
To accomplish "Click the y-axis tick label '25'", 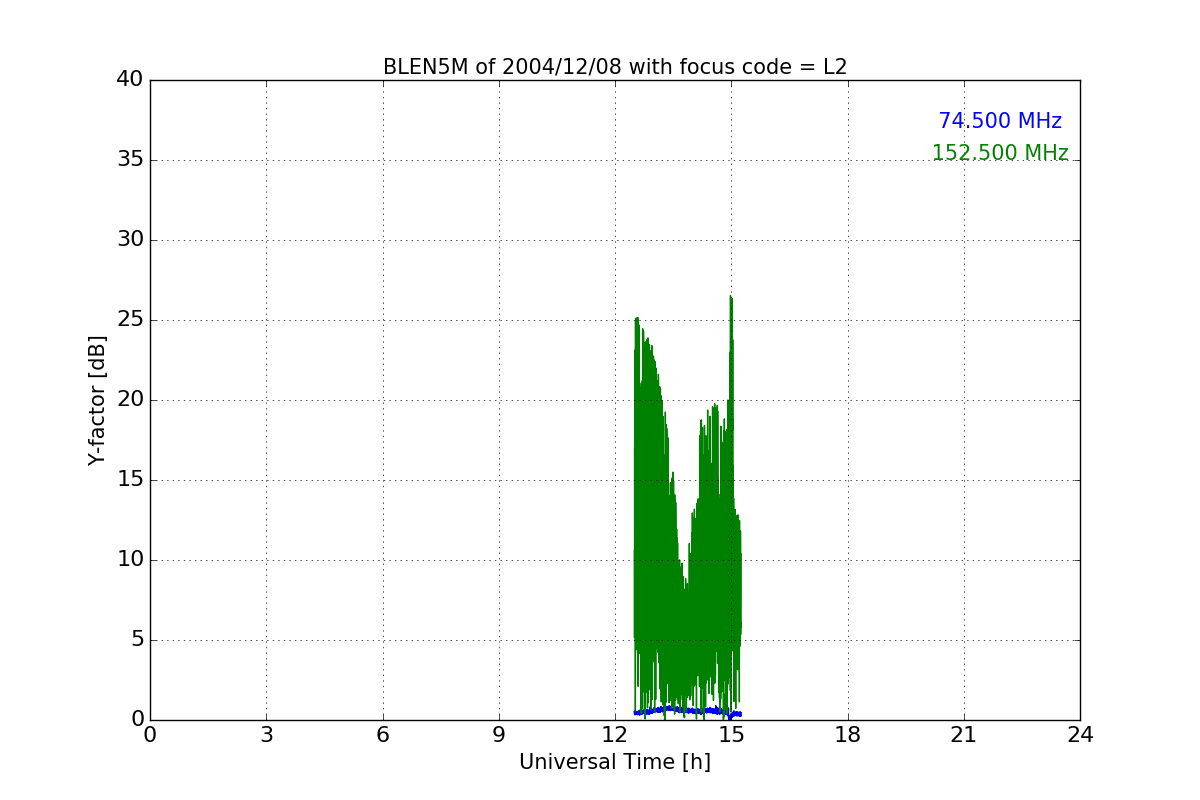I will click(130, 319).
